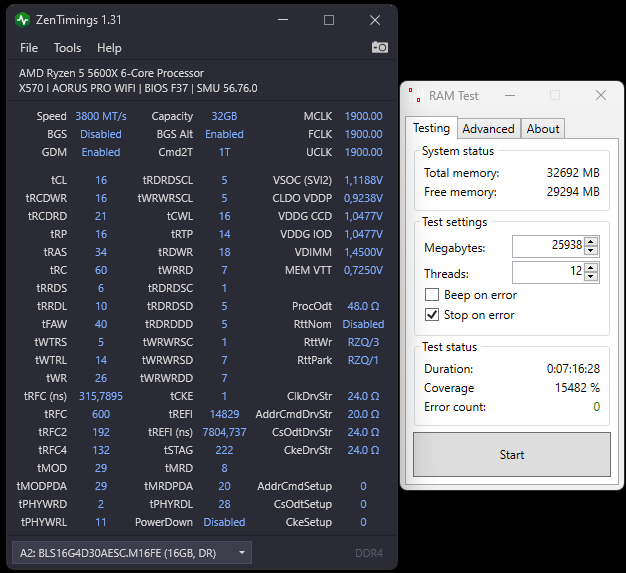The image size is (626, 573).
Task: Click the Megabytes input field
Action: 548,246
